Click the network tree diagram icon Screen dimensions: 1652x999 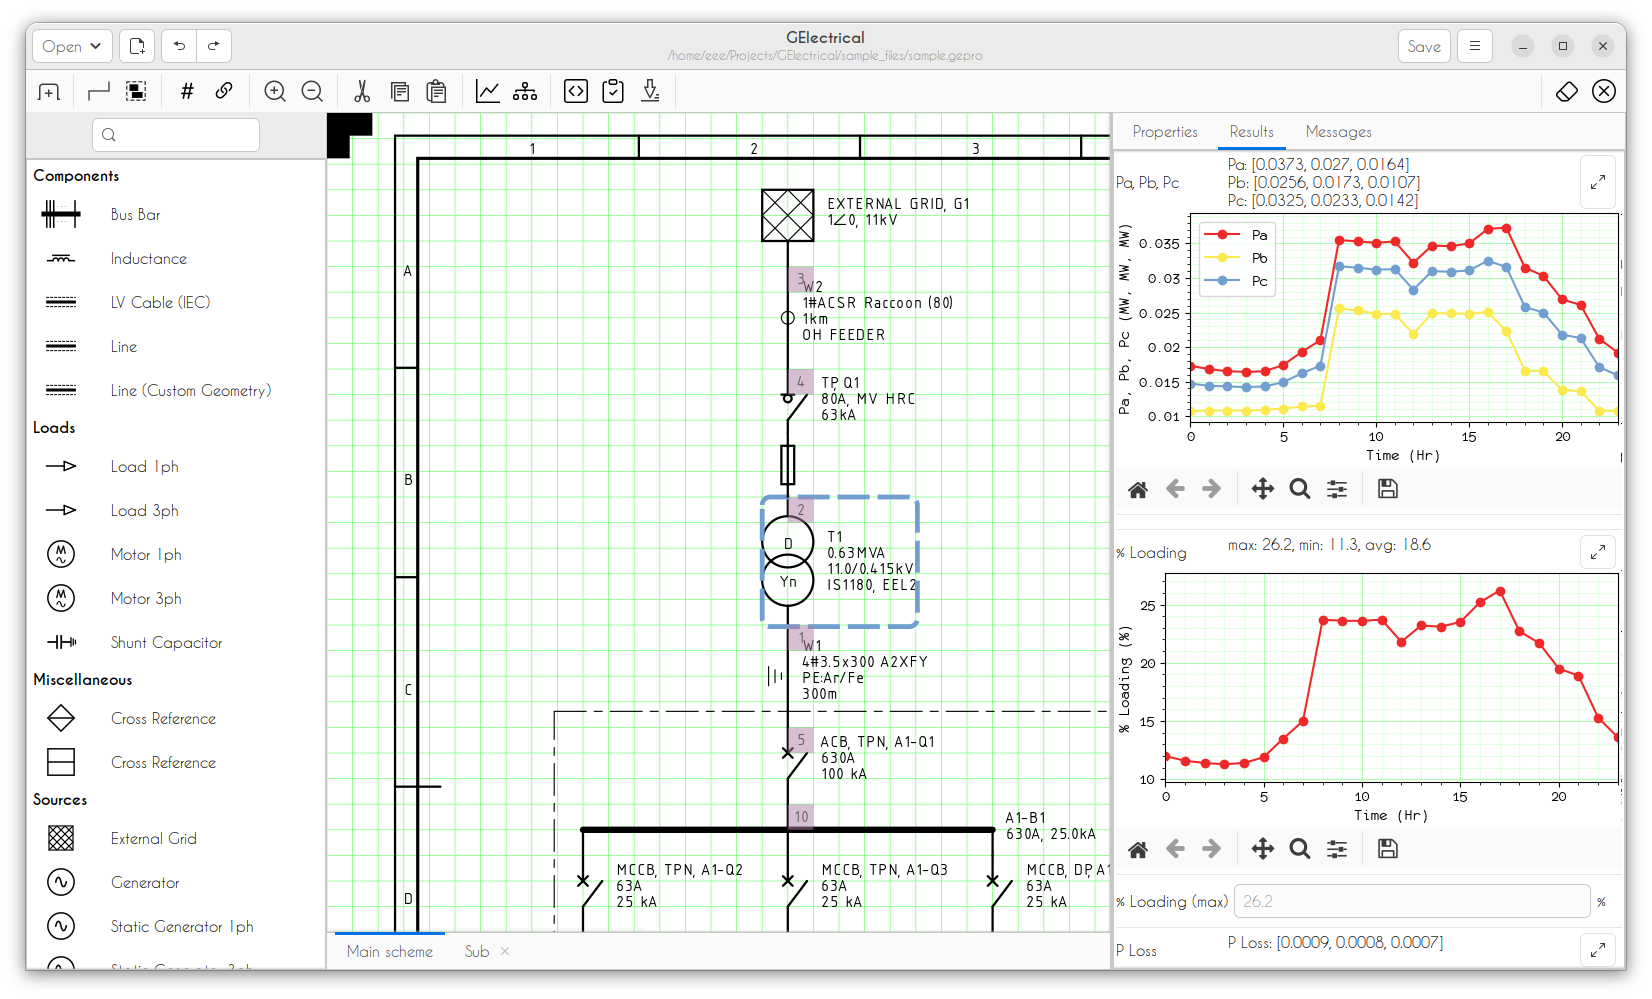click(x=525, y=92)
